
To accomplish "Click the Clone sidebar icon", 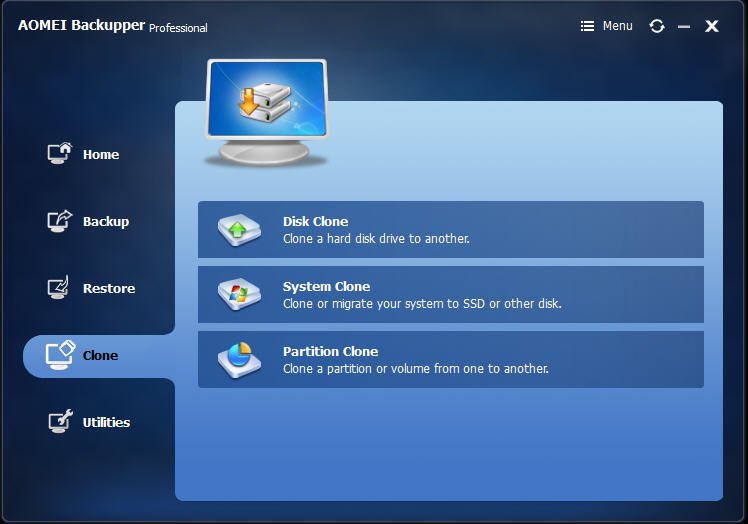I will (60, 355).
